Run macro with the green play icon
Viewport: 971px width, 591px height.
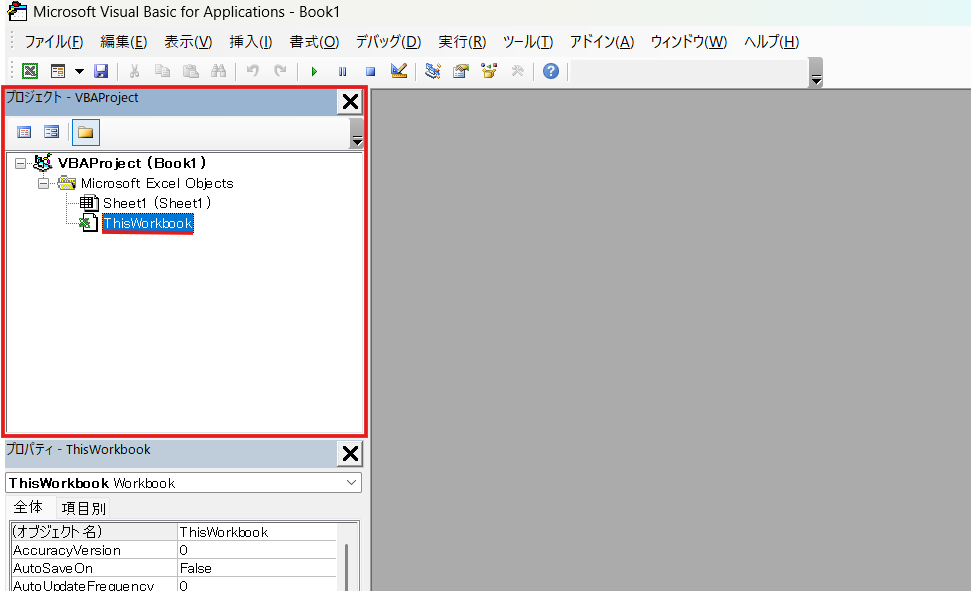[x=314, y=72]
